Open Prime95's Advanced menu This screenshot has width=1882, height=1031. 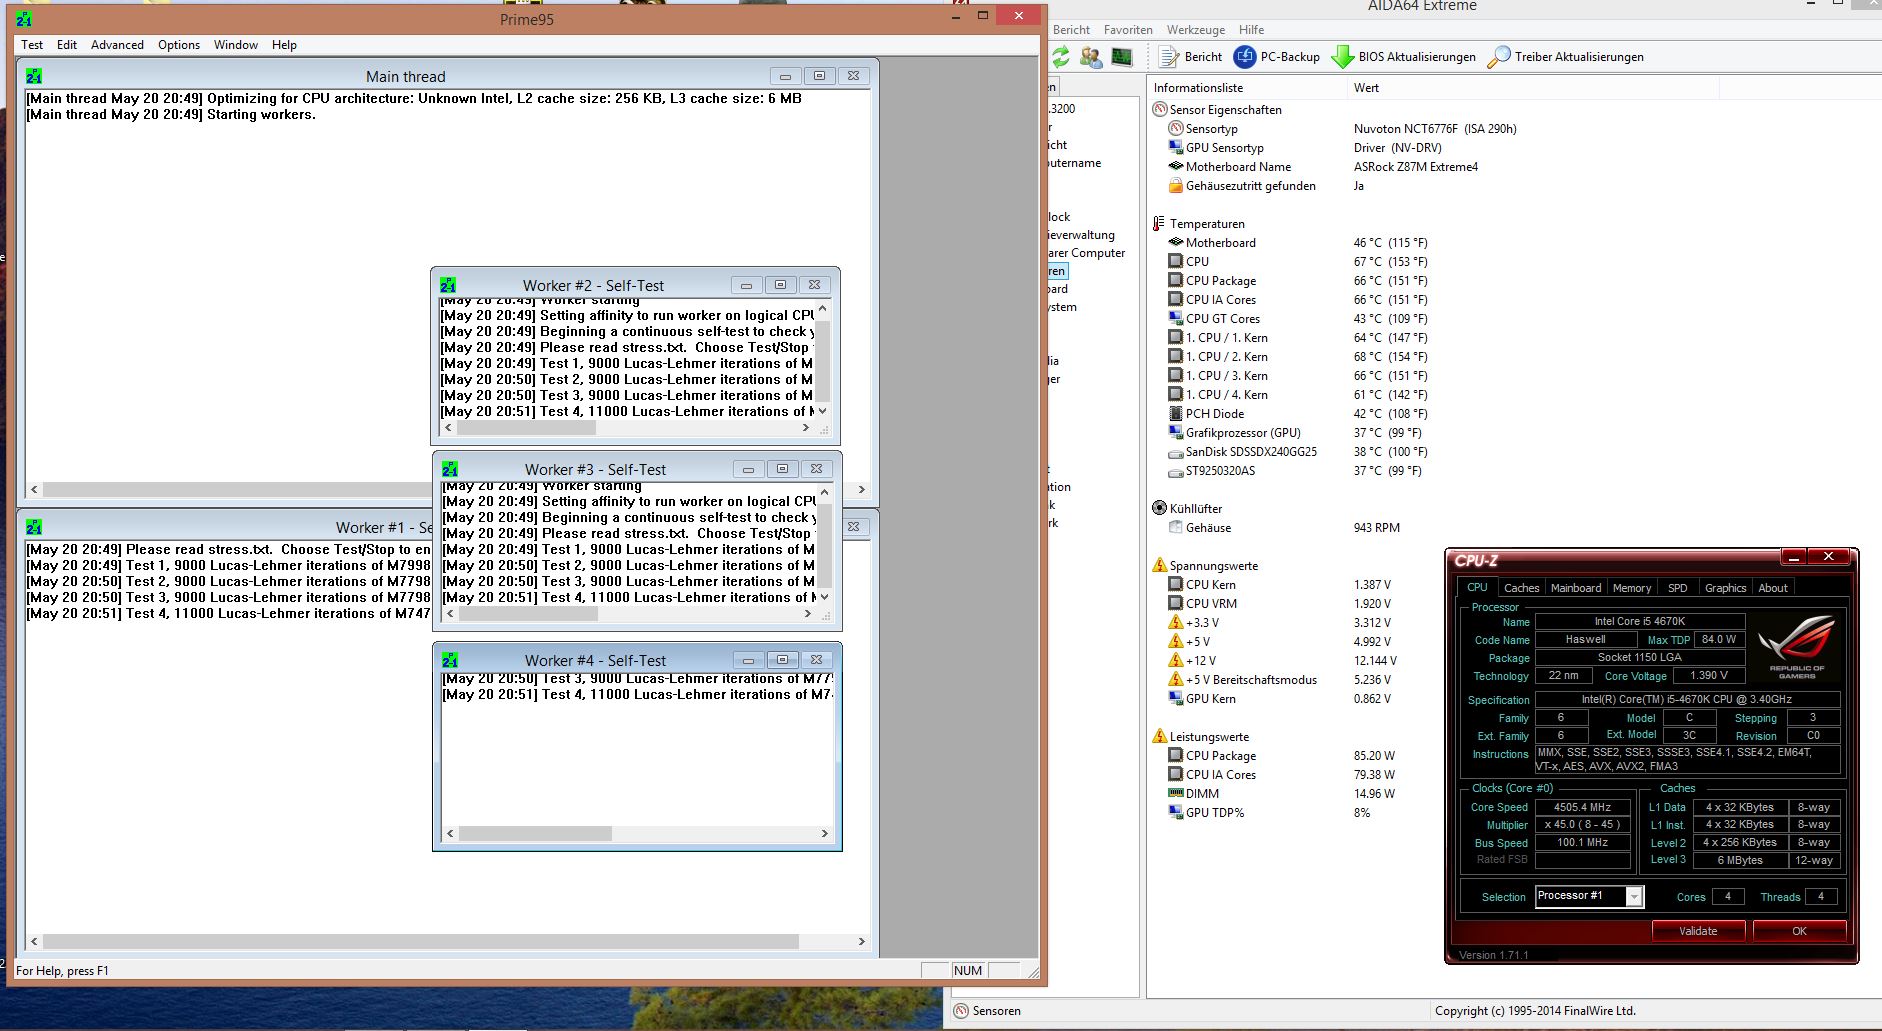click(x=117, y=45)
